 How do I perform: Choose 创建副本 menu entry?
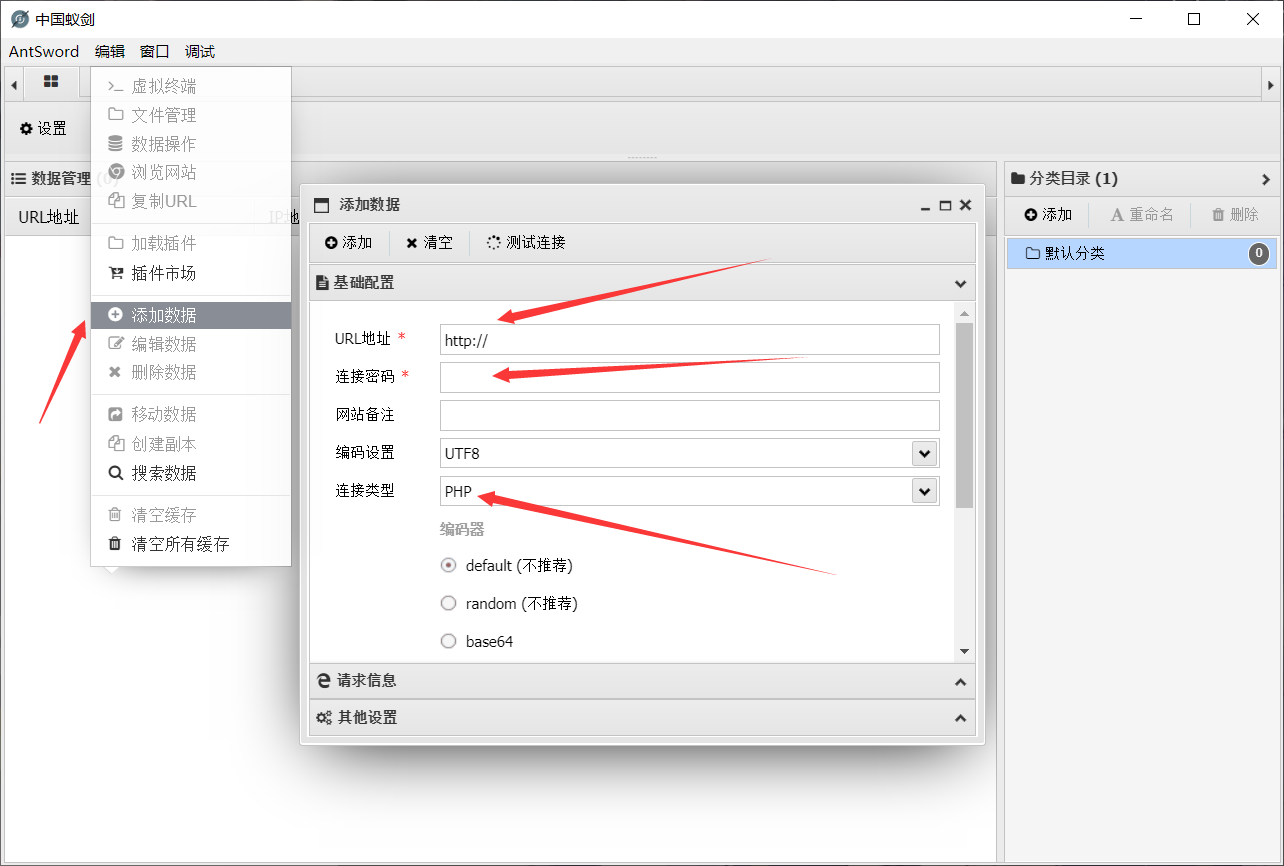[191, 444]
